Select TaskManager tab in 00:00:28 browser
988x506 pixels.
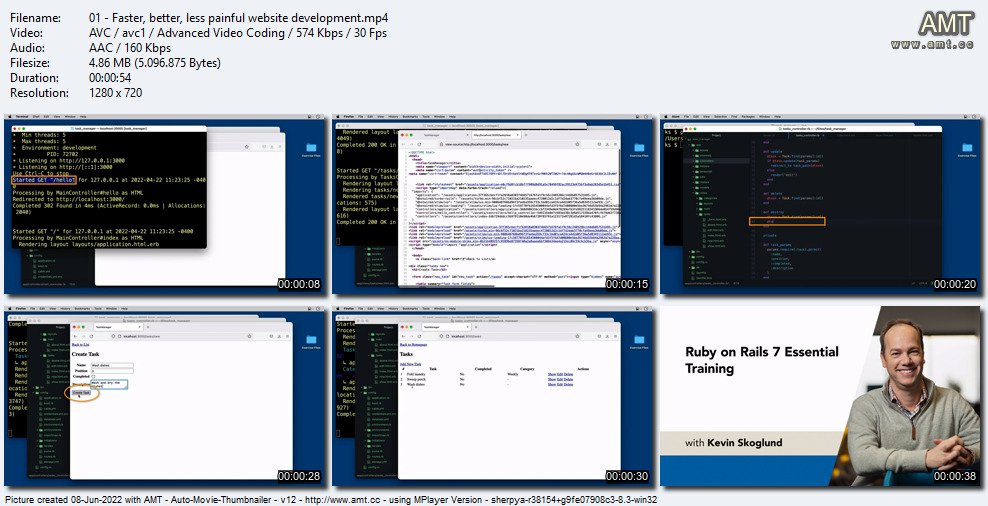(118, 327)
